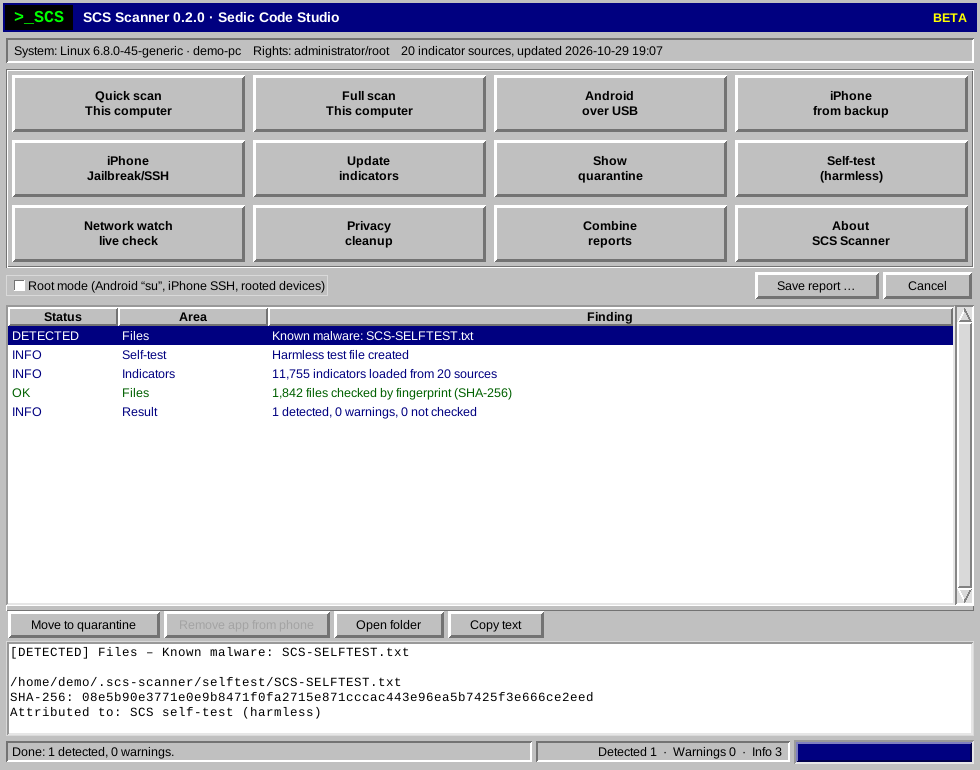Click the blue progress bar
Viewport: 980px width, 770px height.
coord(884,752)
